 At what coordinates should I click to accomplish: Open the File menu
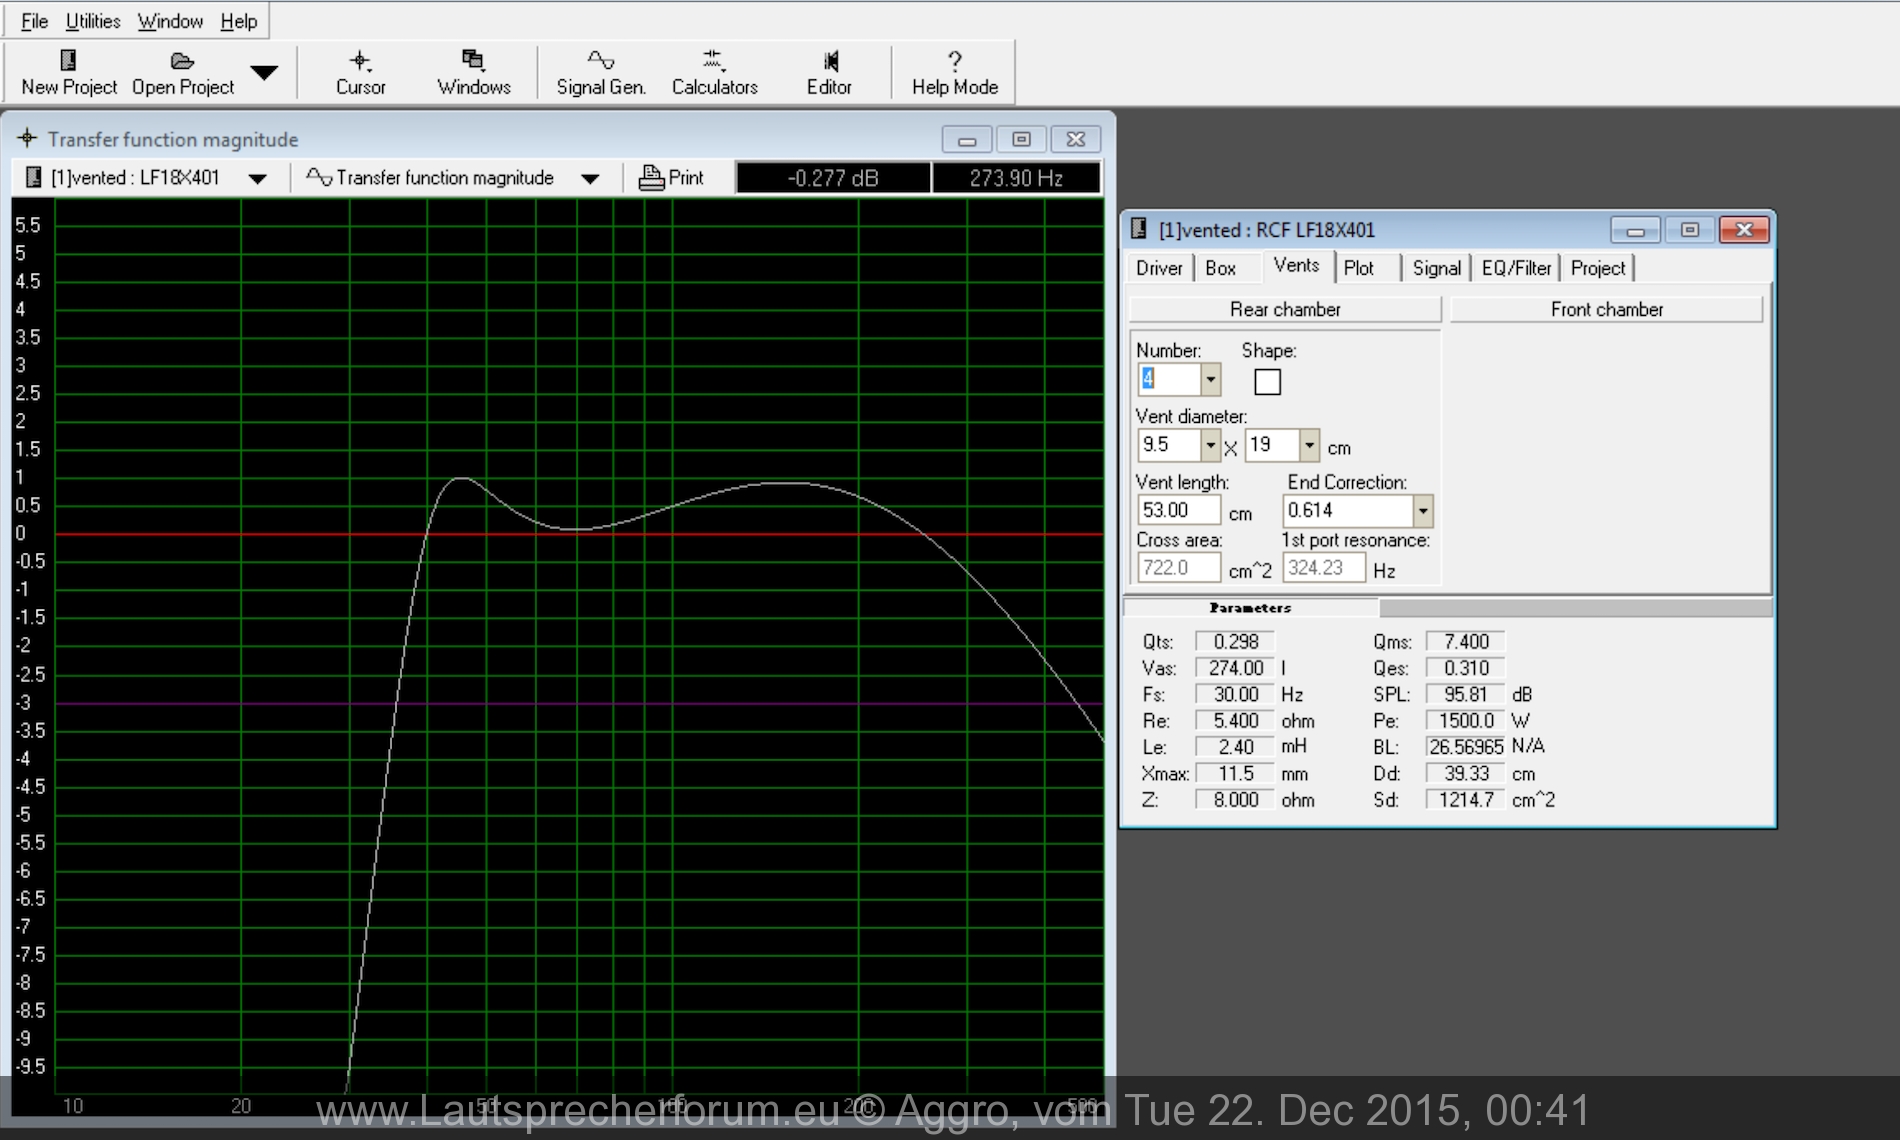[x=34, y=21]
